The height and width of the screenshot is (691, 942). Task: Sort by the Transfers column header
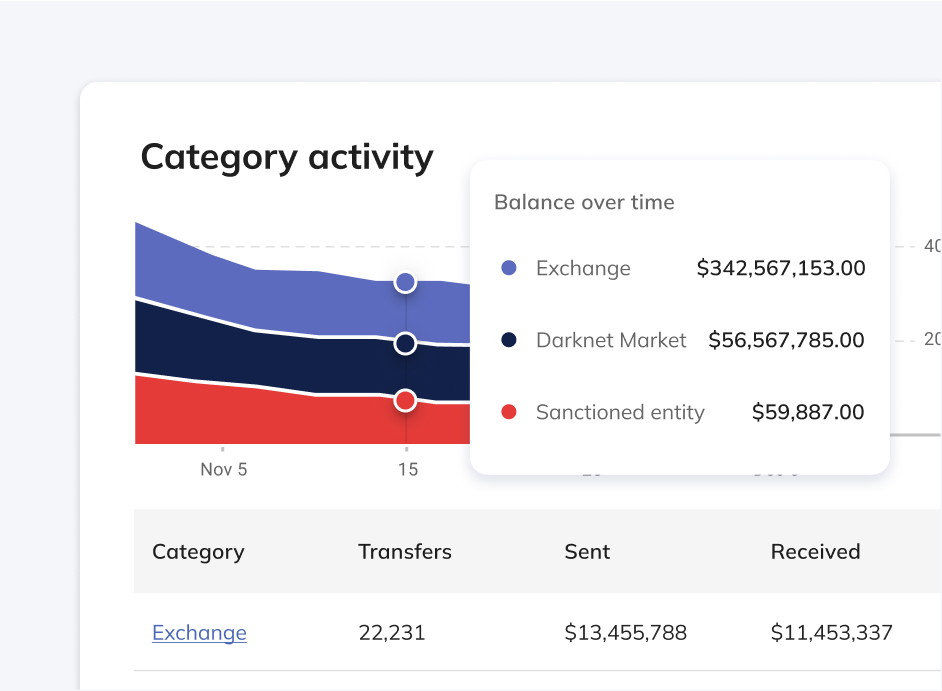(405, 552)
